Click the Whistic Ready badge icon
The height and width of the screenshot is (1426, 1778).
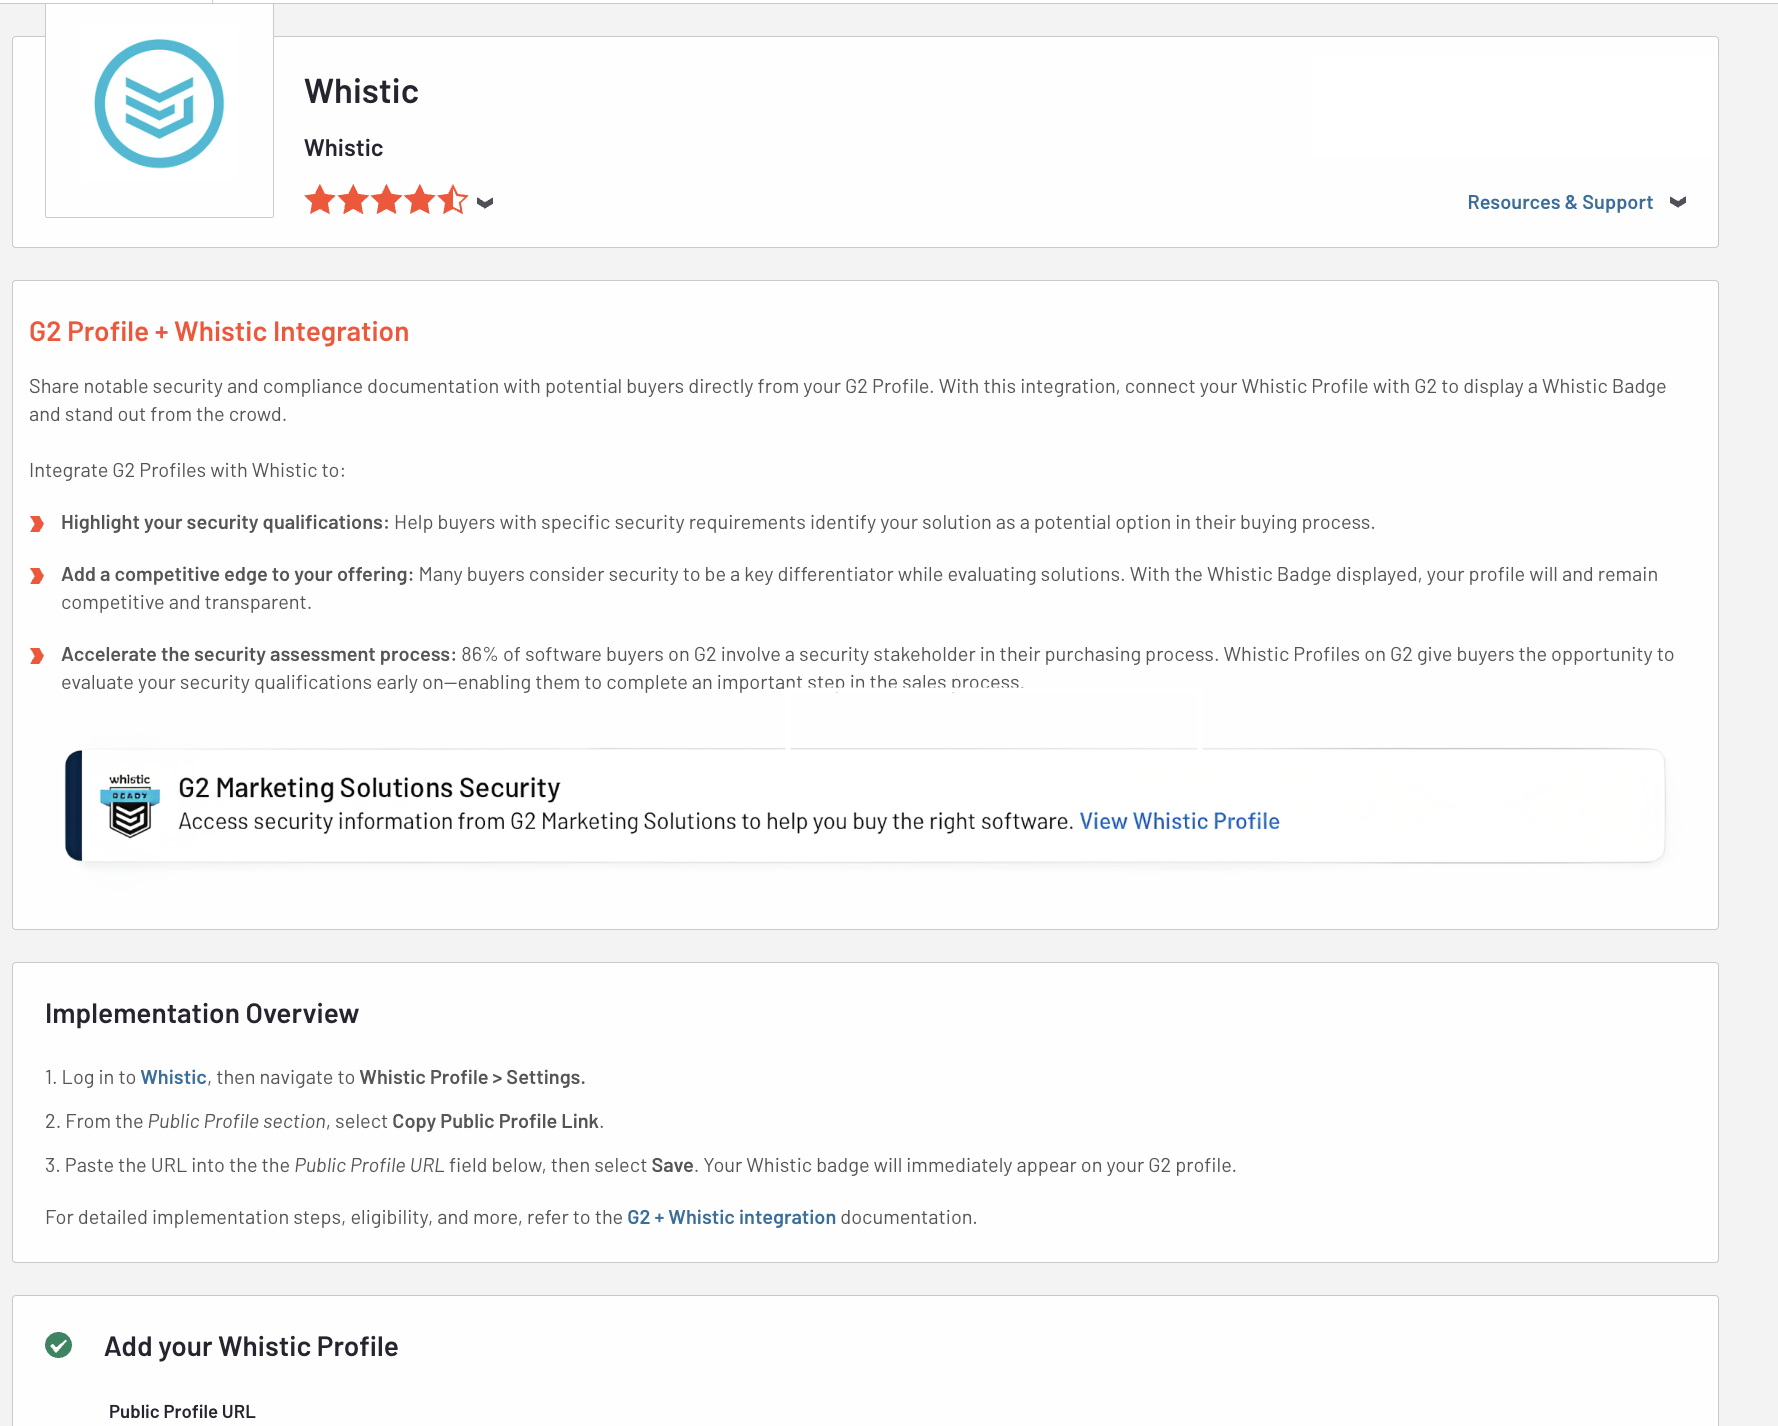coord(130,806)
